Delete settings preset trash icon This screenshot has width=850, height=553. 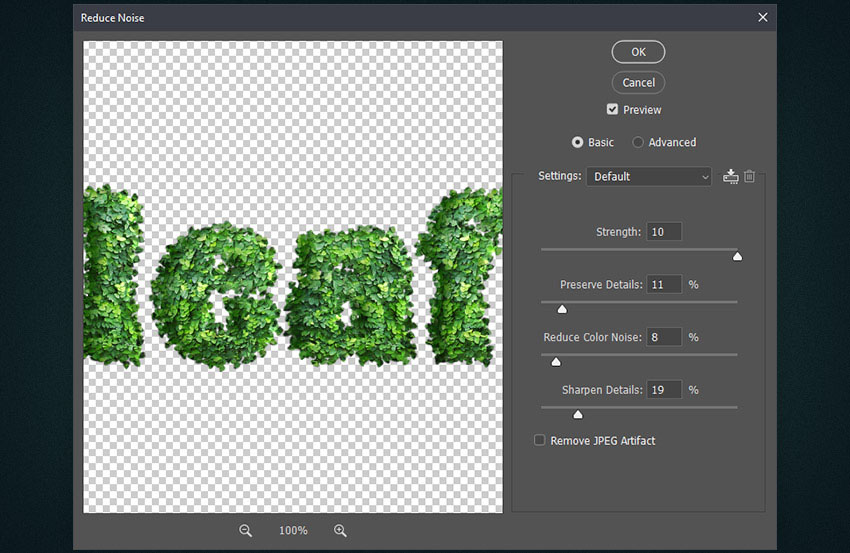[x=749, y=177]
